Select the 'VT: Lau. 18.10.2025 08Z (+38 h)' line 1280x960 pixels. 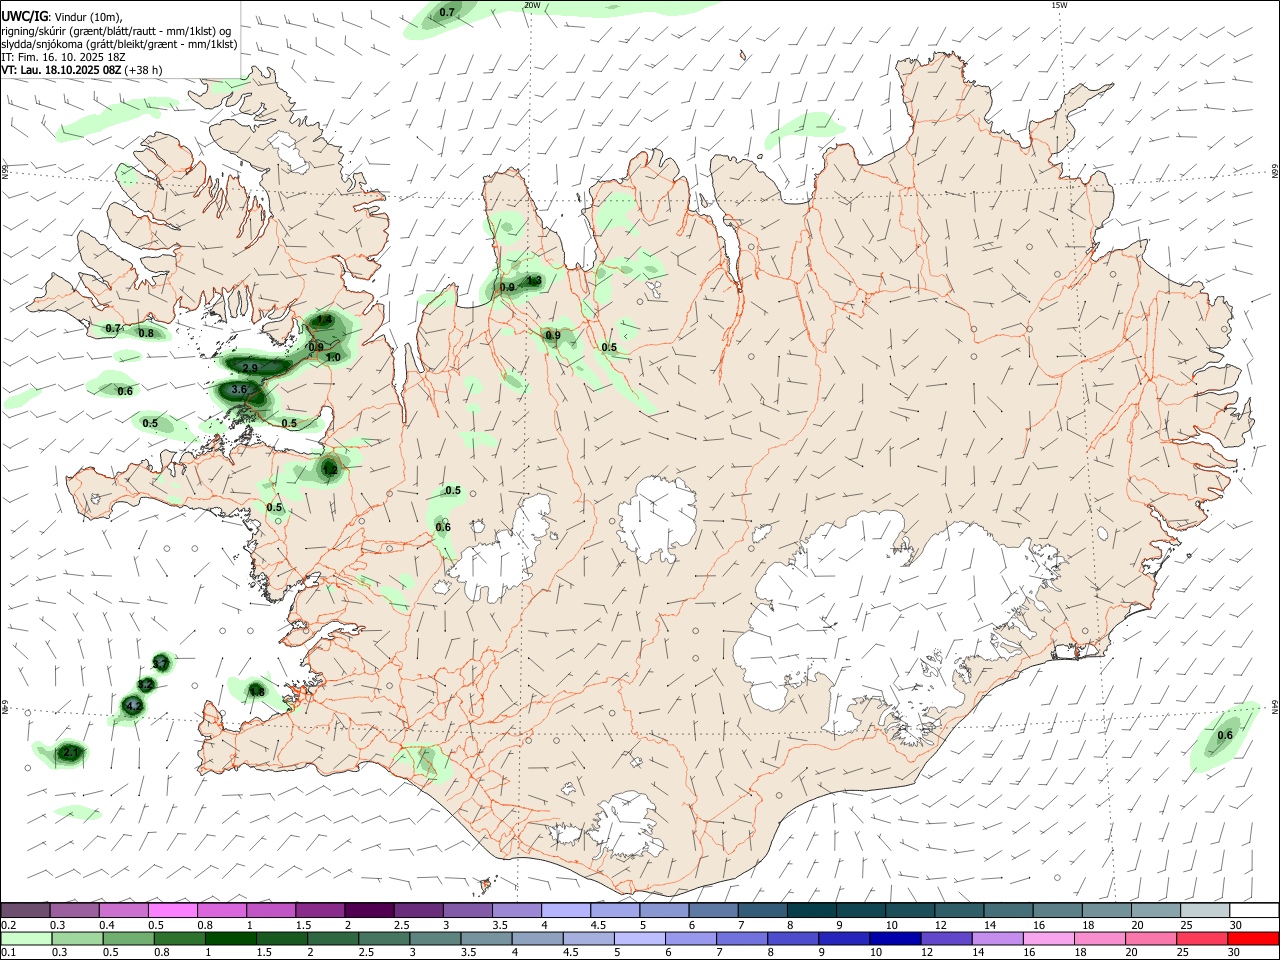82,70
